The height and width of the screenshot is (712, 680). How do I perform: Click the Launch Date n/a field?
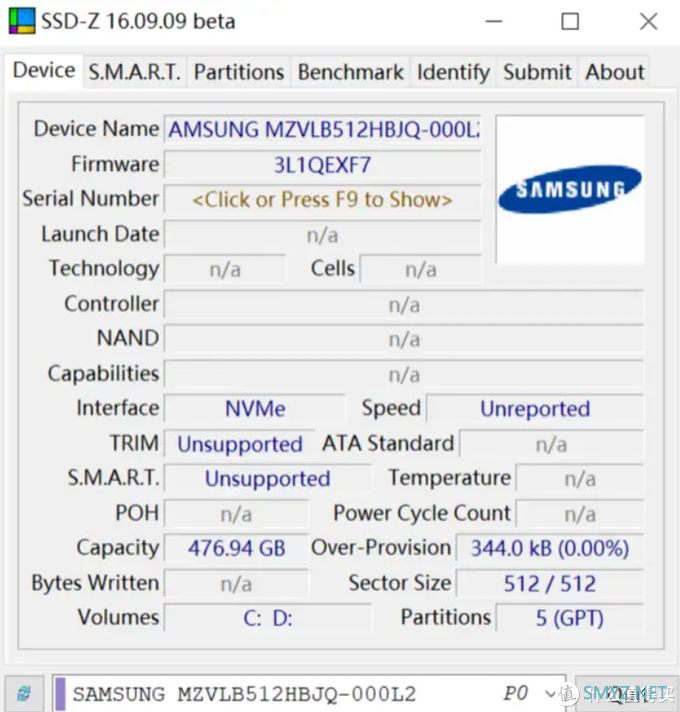322,235
